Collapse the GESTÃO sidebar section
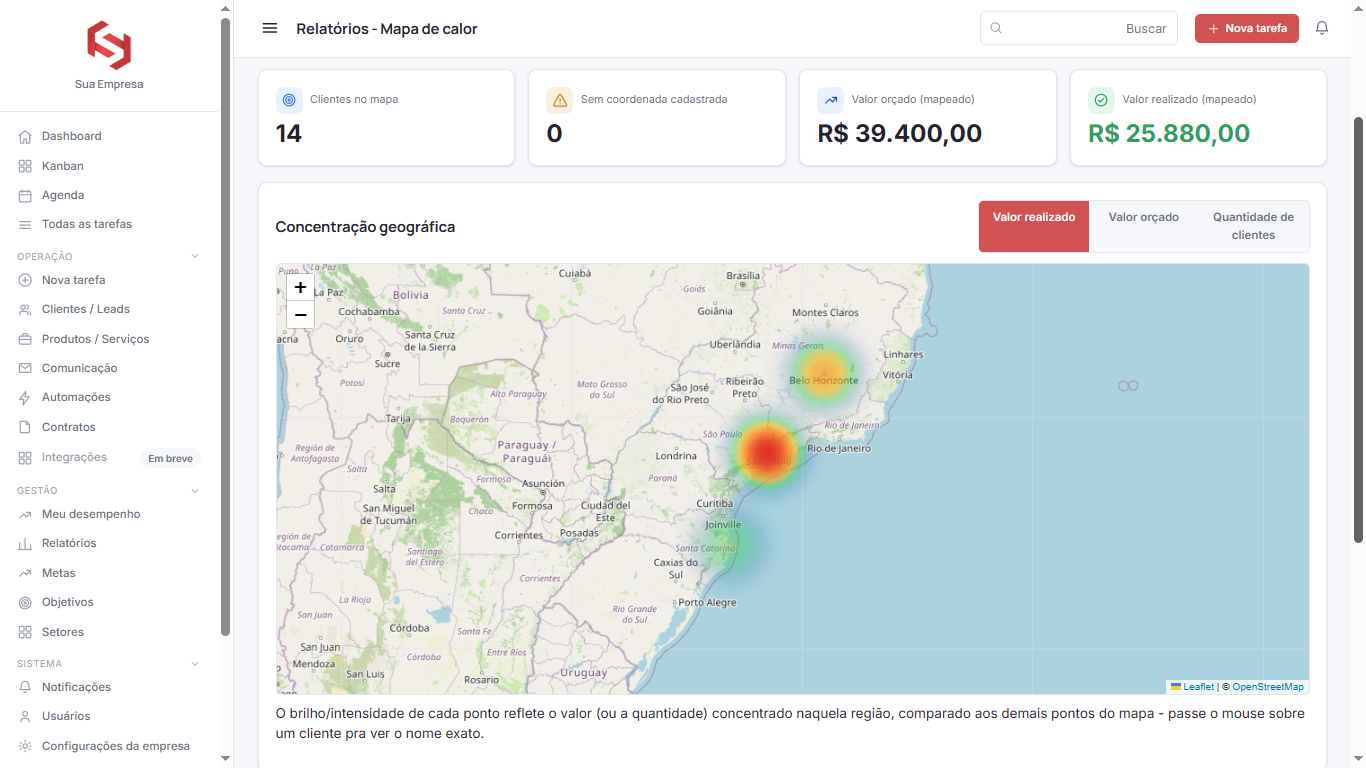This screenshot has width=1366, height=768. coord(195,491)
